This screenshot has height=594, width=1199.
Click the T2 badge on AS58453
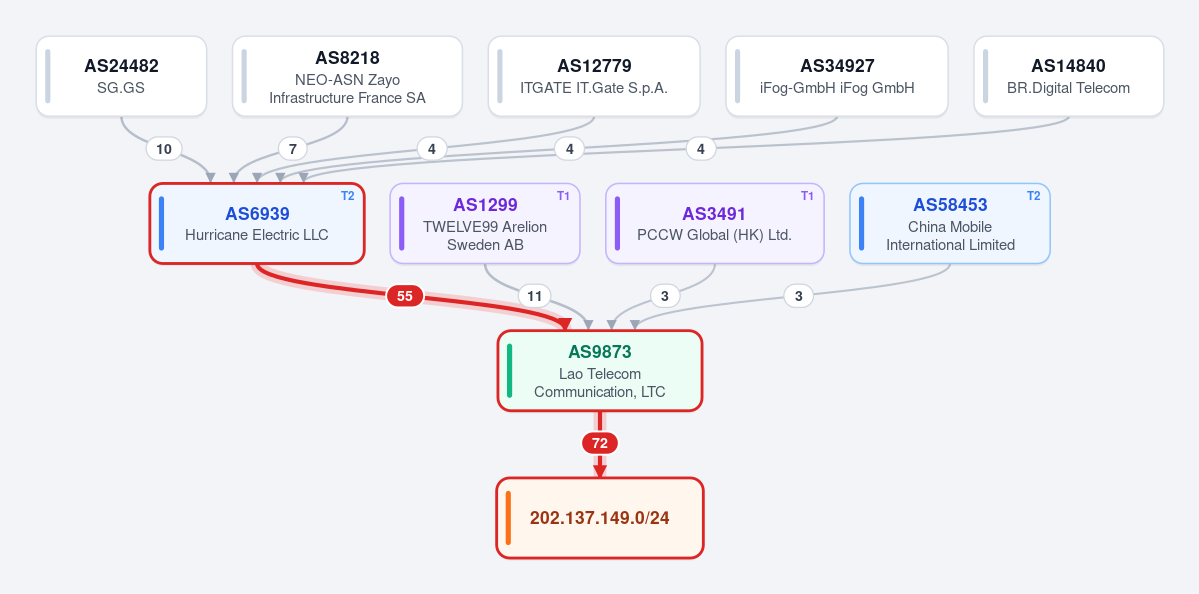click(1033, 196)
